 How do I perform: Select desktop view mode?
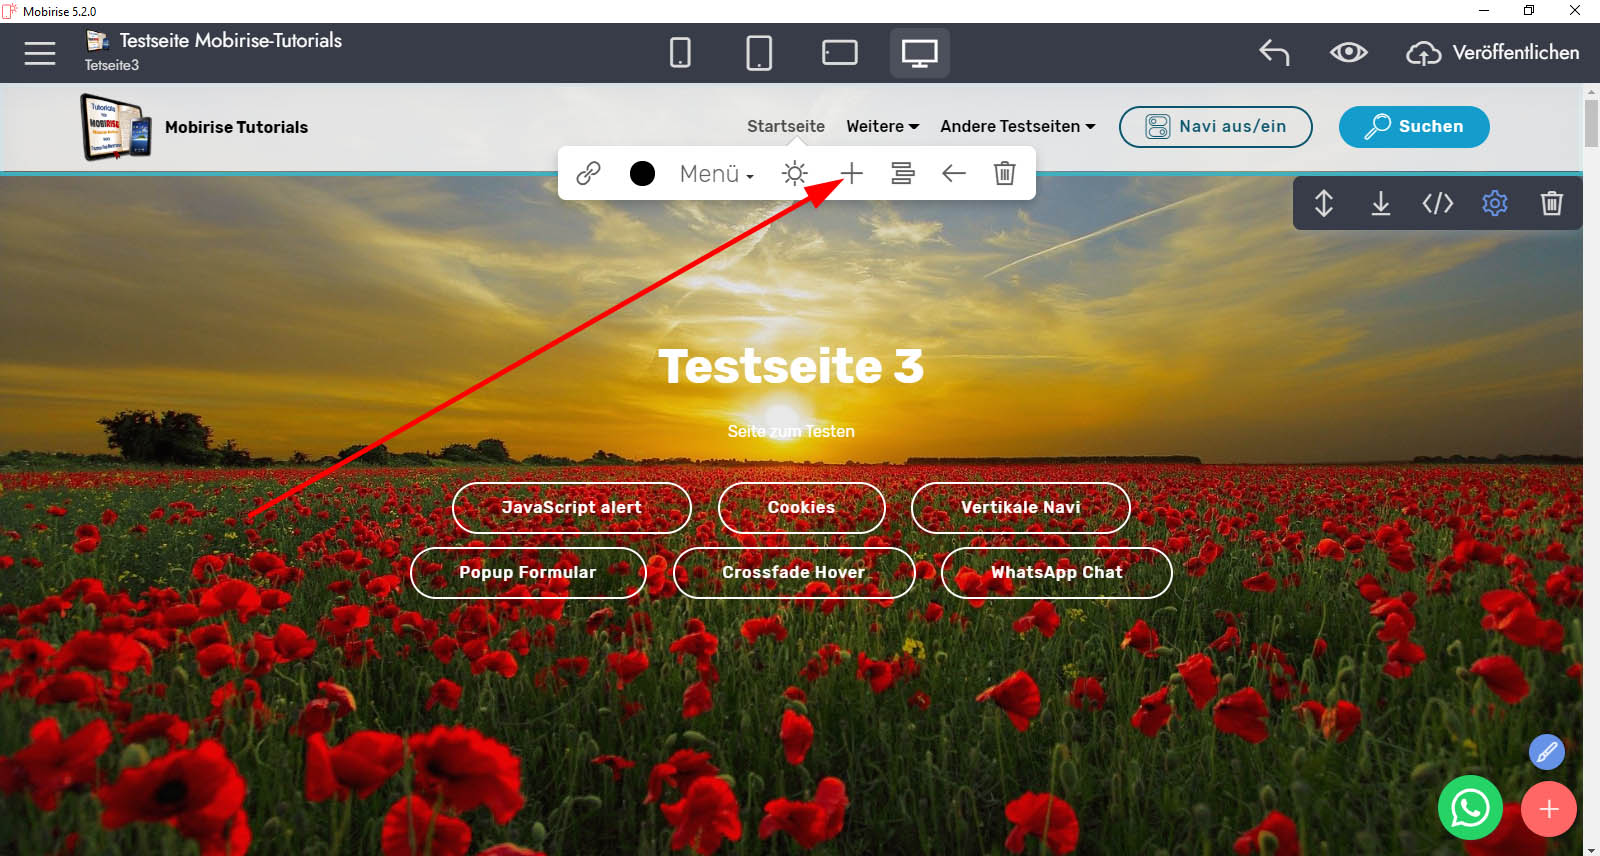(x=919, y=52)
